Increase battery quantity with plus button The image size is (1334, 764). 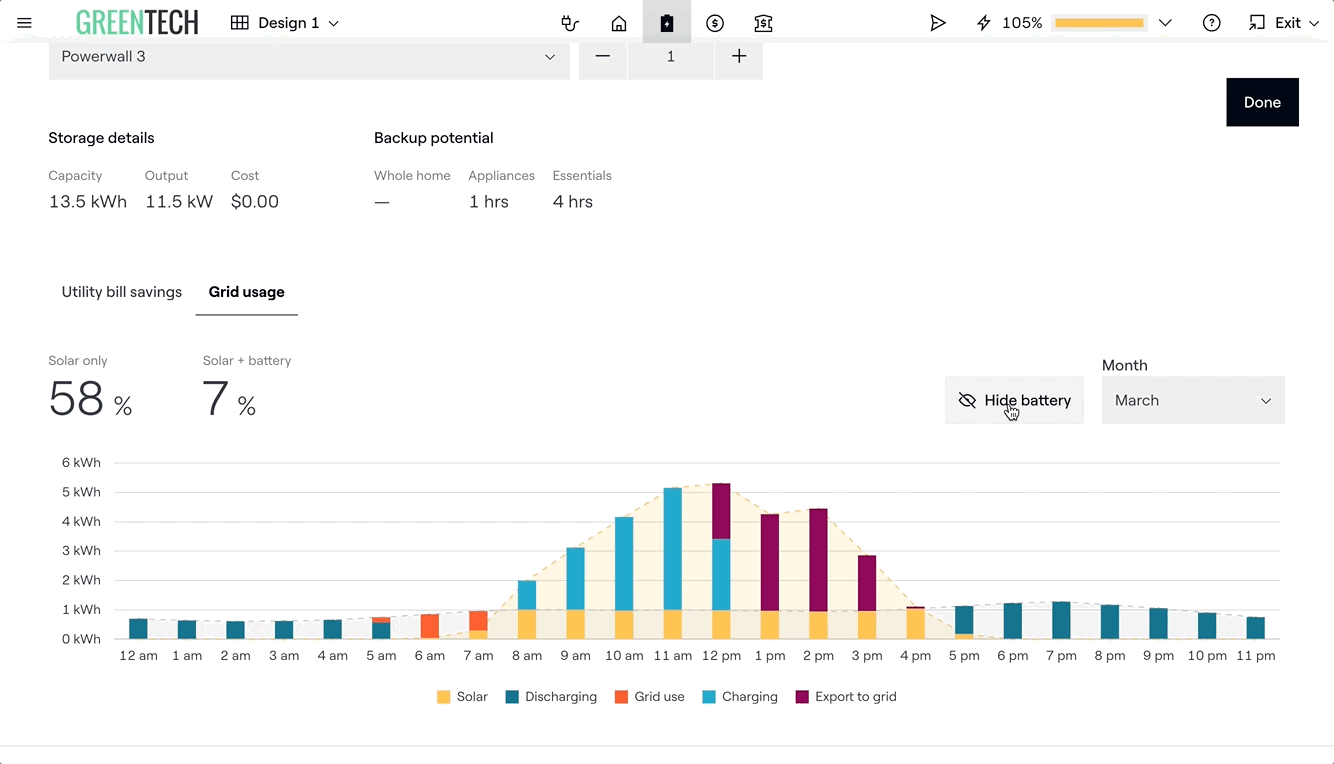pyautogui.click(x=739, y=57)
